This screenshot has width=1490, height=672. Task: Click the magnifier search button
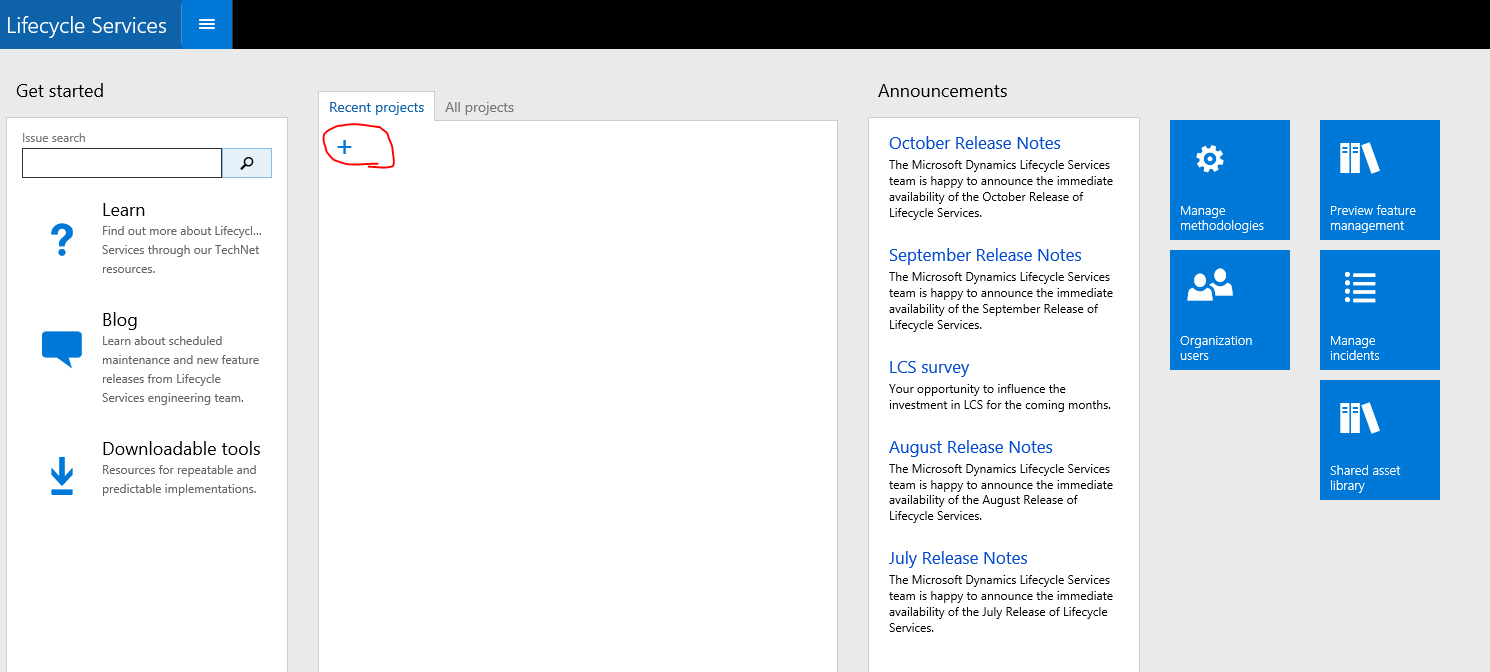247,163
